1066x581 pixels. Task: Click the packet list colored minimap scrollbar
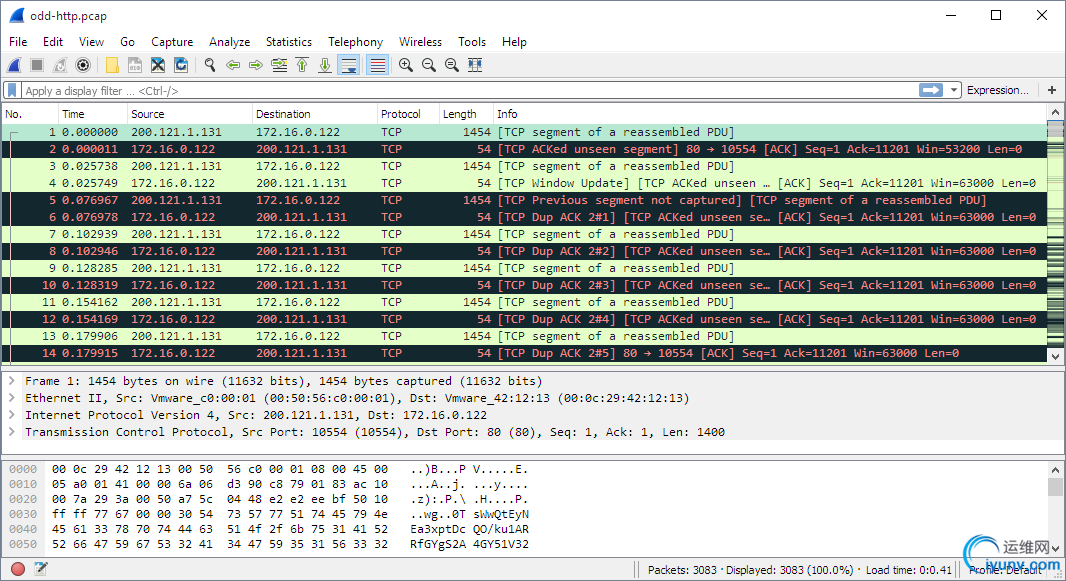tap(1054, 240)
